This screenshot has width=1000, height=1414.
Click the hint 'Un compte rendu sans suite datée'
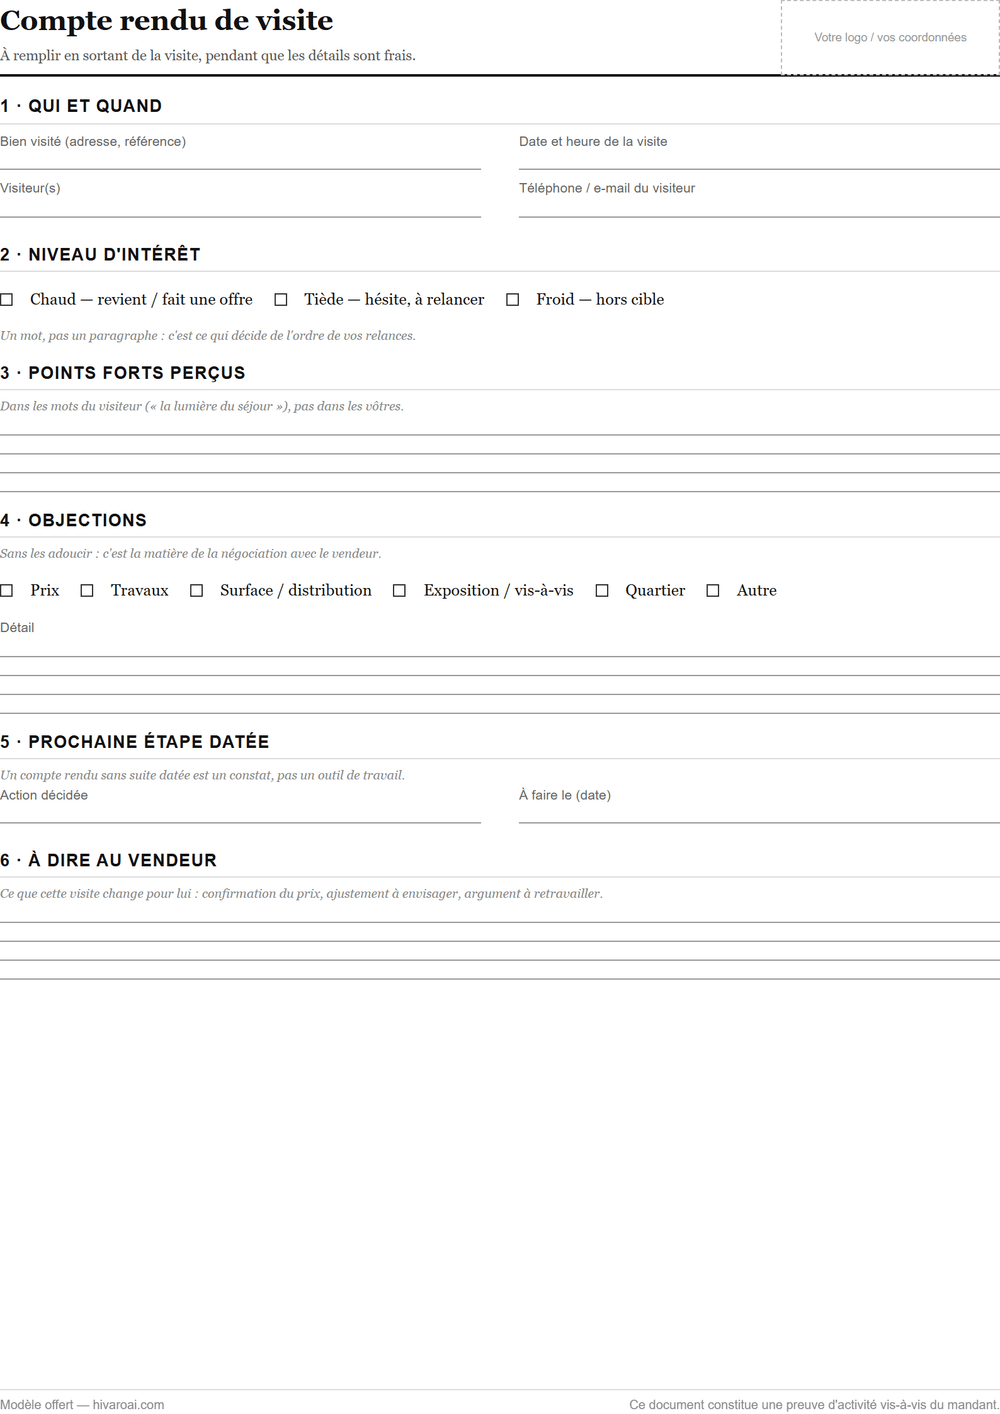(203, 775)
